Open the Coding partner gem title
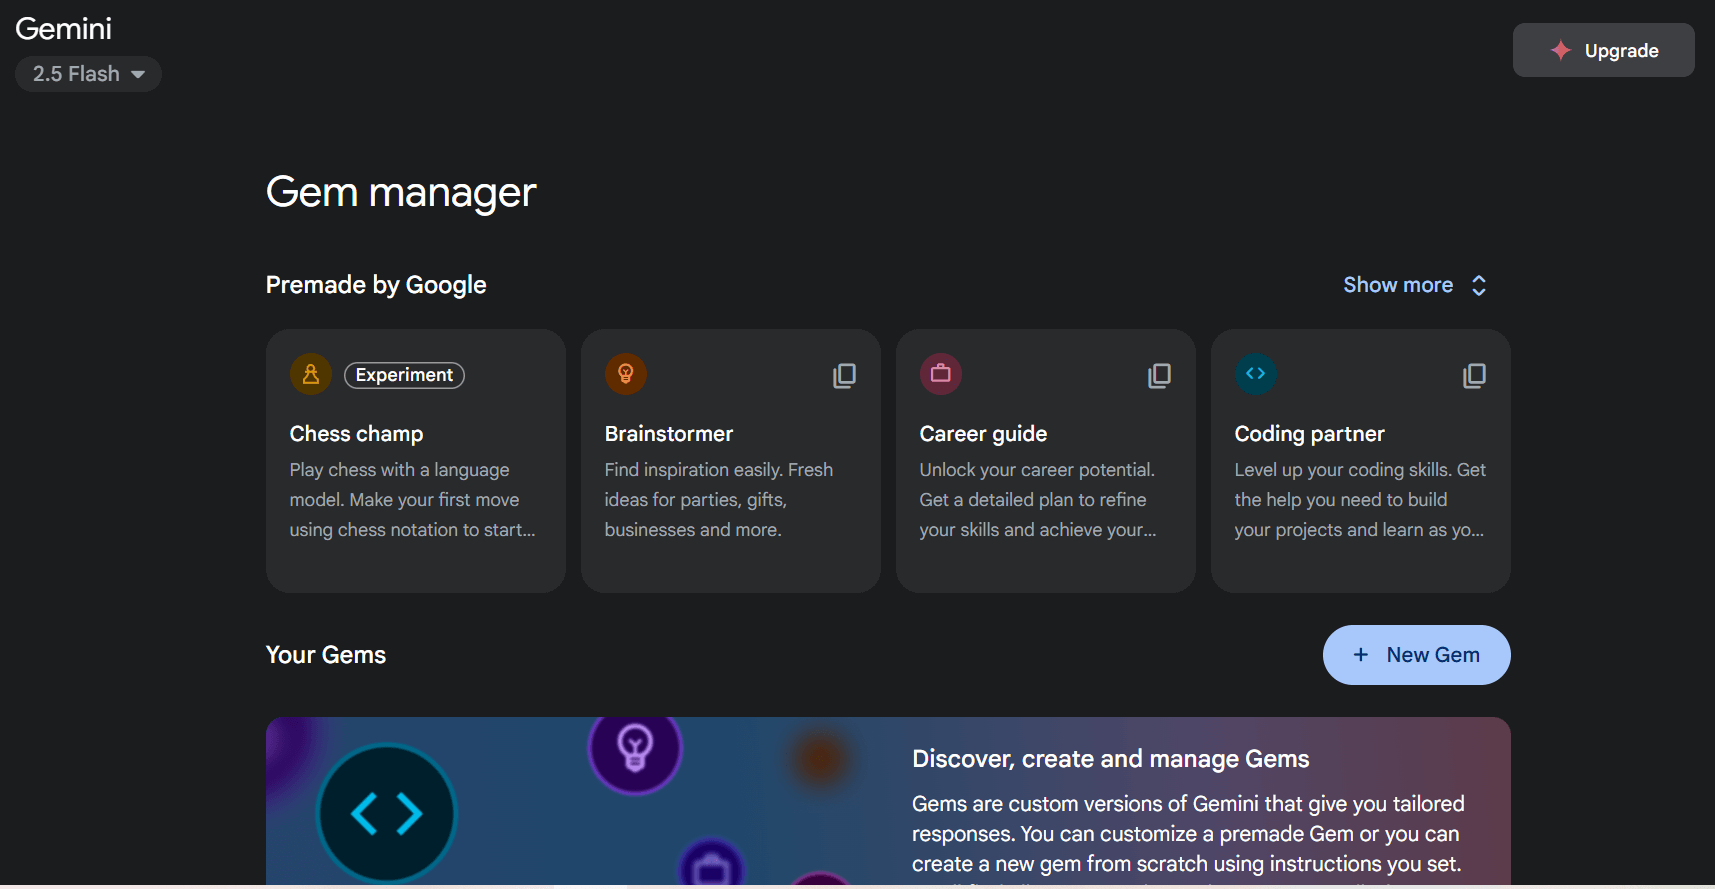 (x=1309, y=434)
